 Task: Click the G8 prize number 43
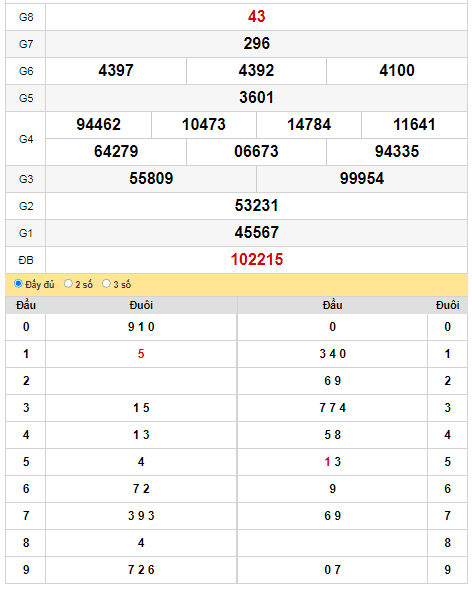point(256,17)
